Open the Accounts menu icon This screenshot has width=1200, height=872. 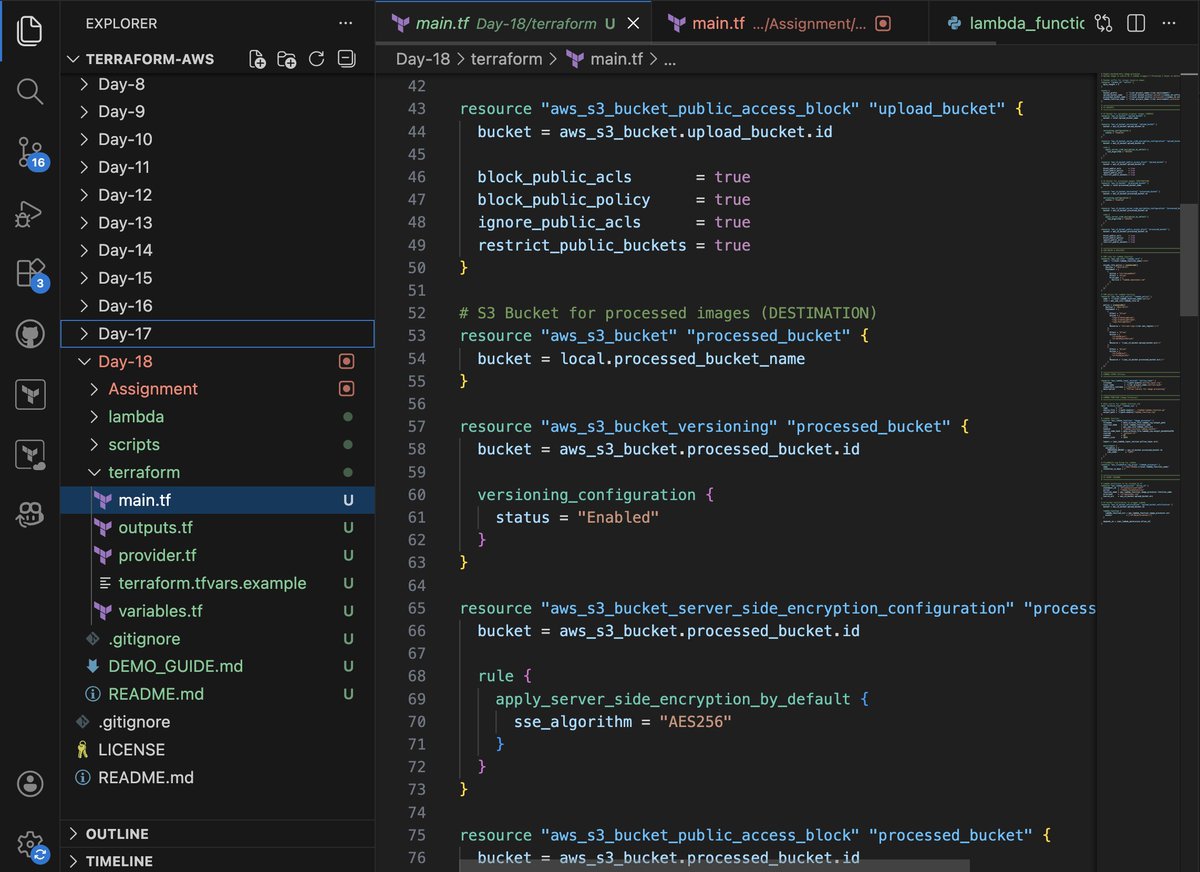tap(30, 783)
